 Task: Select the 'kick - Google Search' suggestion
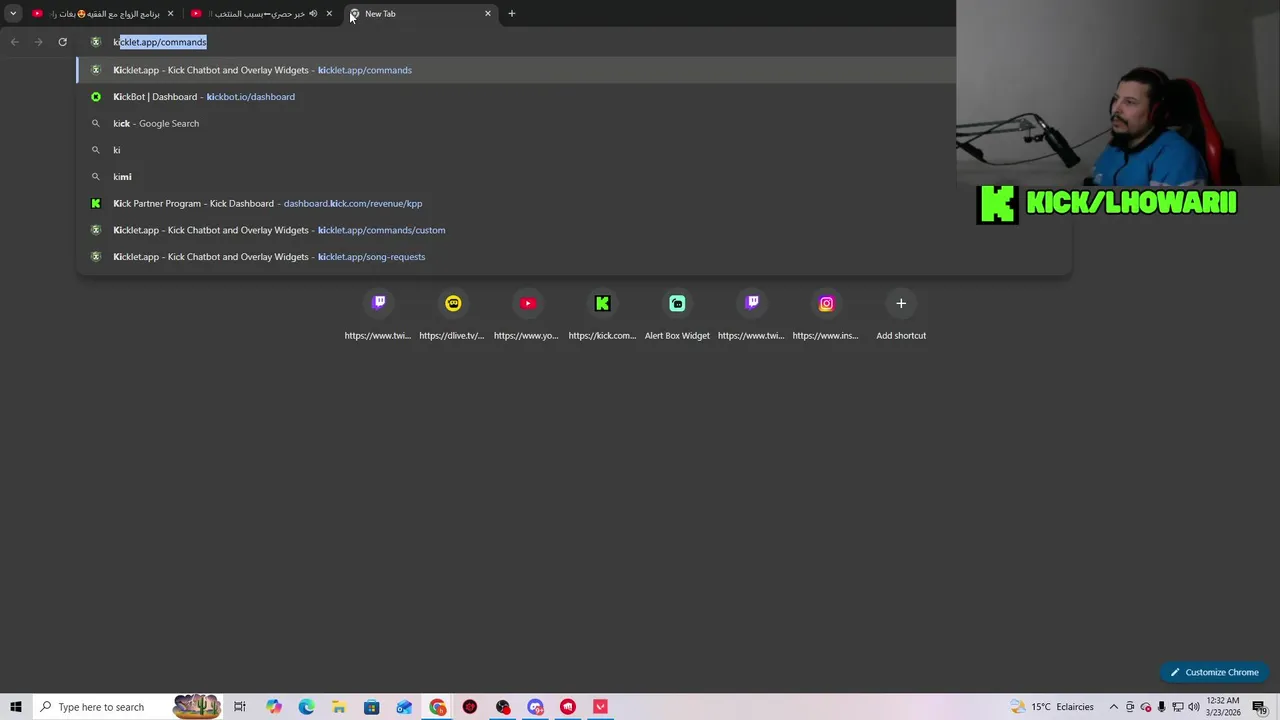point(573,123)
